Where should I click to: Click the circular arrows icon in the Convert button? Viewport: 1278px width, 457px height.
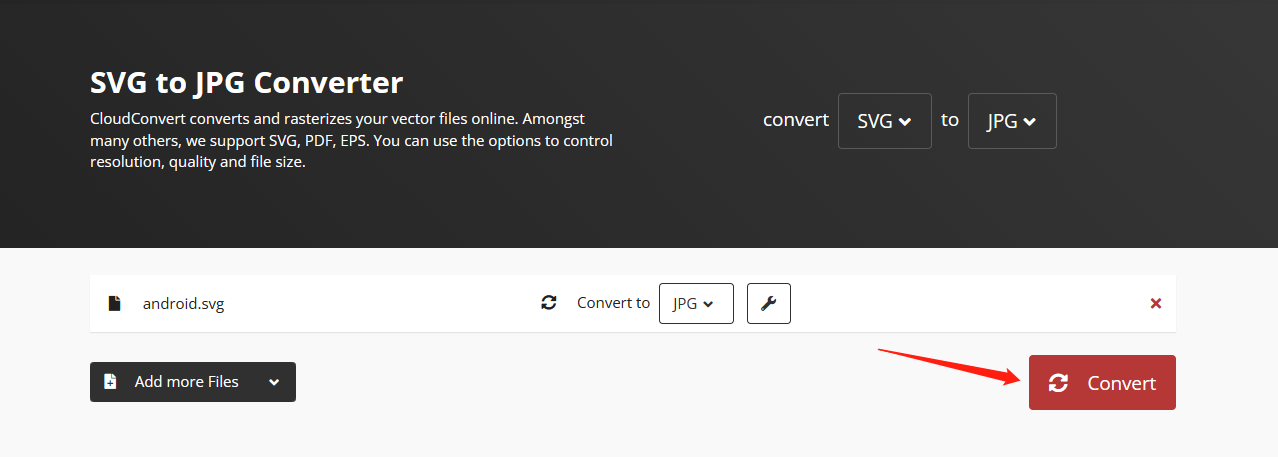pos(1058,383)
